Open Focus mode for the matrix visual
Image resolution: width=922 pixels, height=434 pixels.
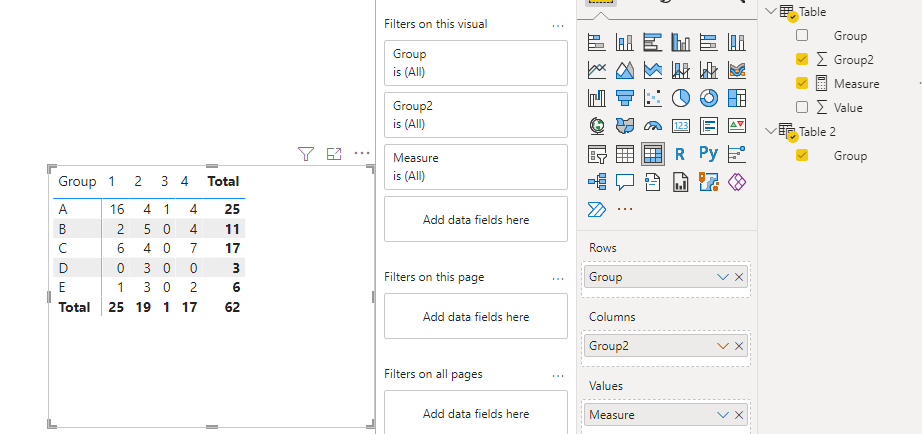334,154
